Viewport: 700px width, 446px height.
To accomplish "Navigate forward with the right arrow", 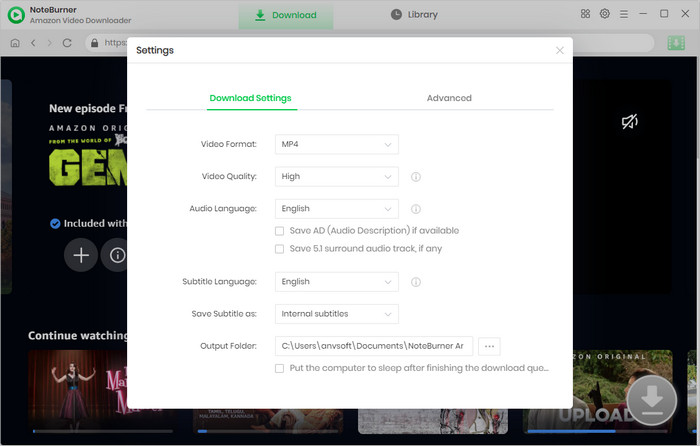I will (x=50, y=43).
